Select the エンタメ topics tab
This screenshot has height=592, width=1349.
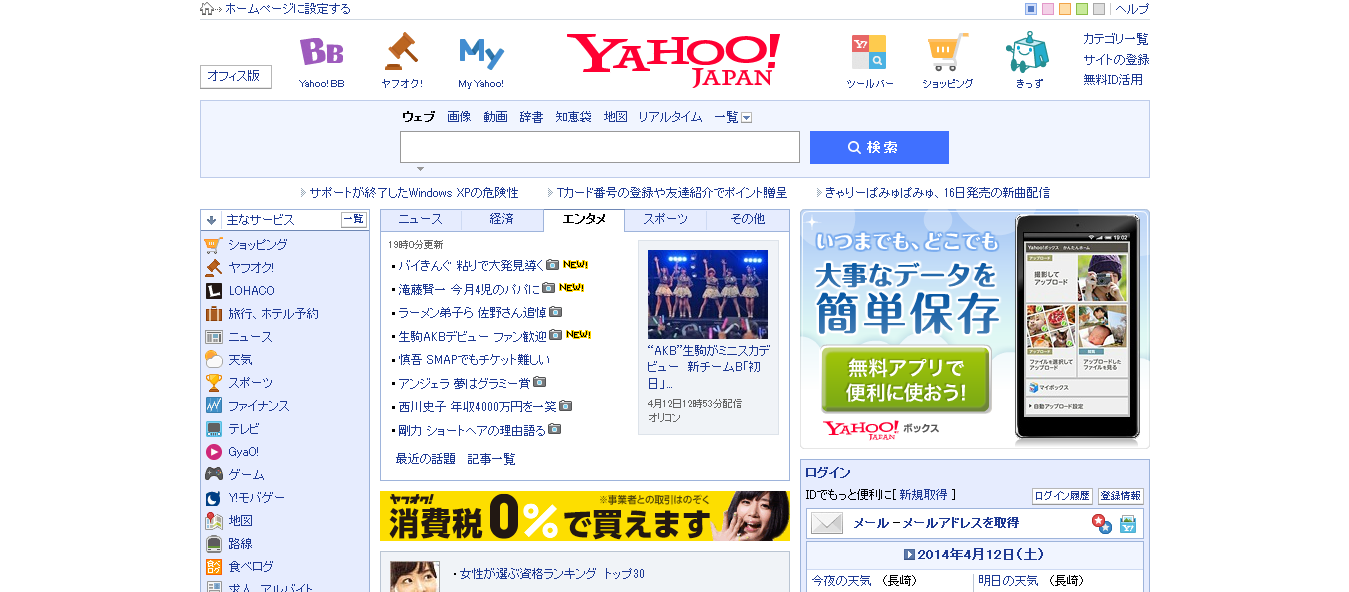click(x=584, y=220)
